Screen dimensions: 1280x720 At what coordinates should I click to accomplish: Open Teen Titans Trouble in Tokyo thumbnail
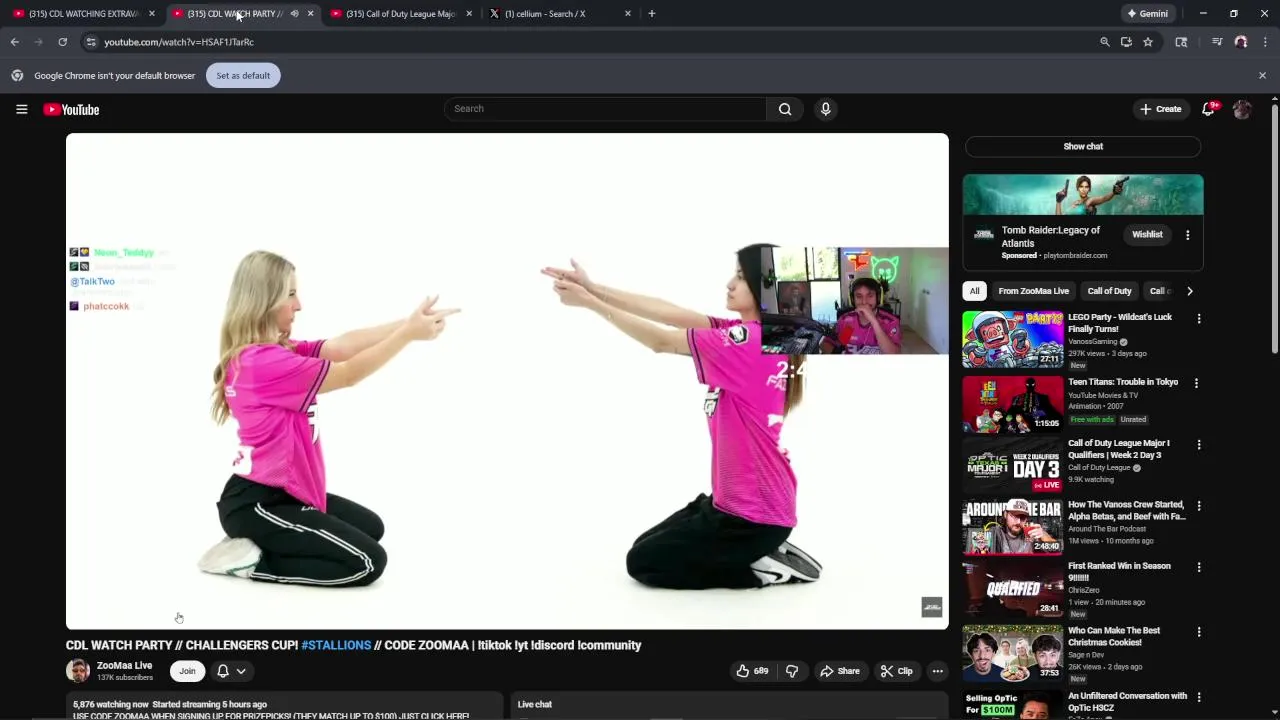click(1013, 404)
